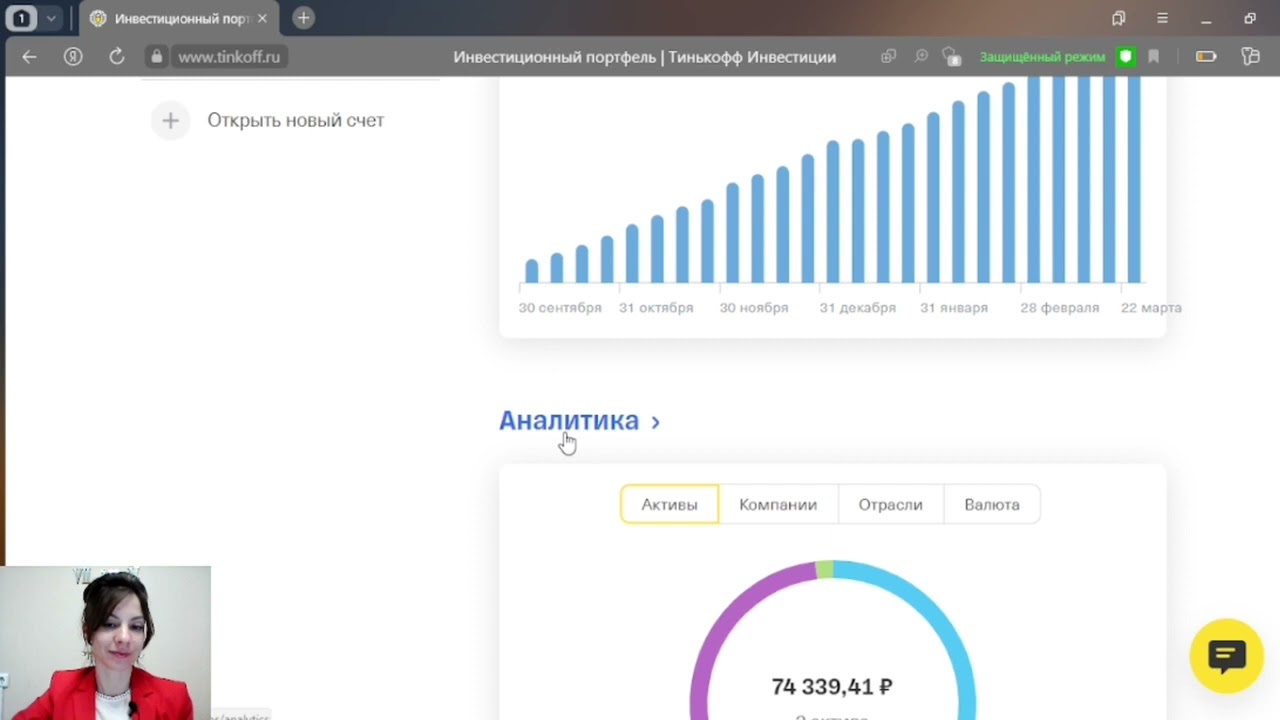The image size is (1280, 720).
Task: Click the first bar above 30 сентября
Action: click(x=532, y=271)
